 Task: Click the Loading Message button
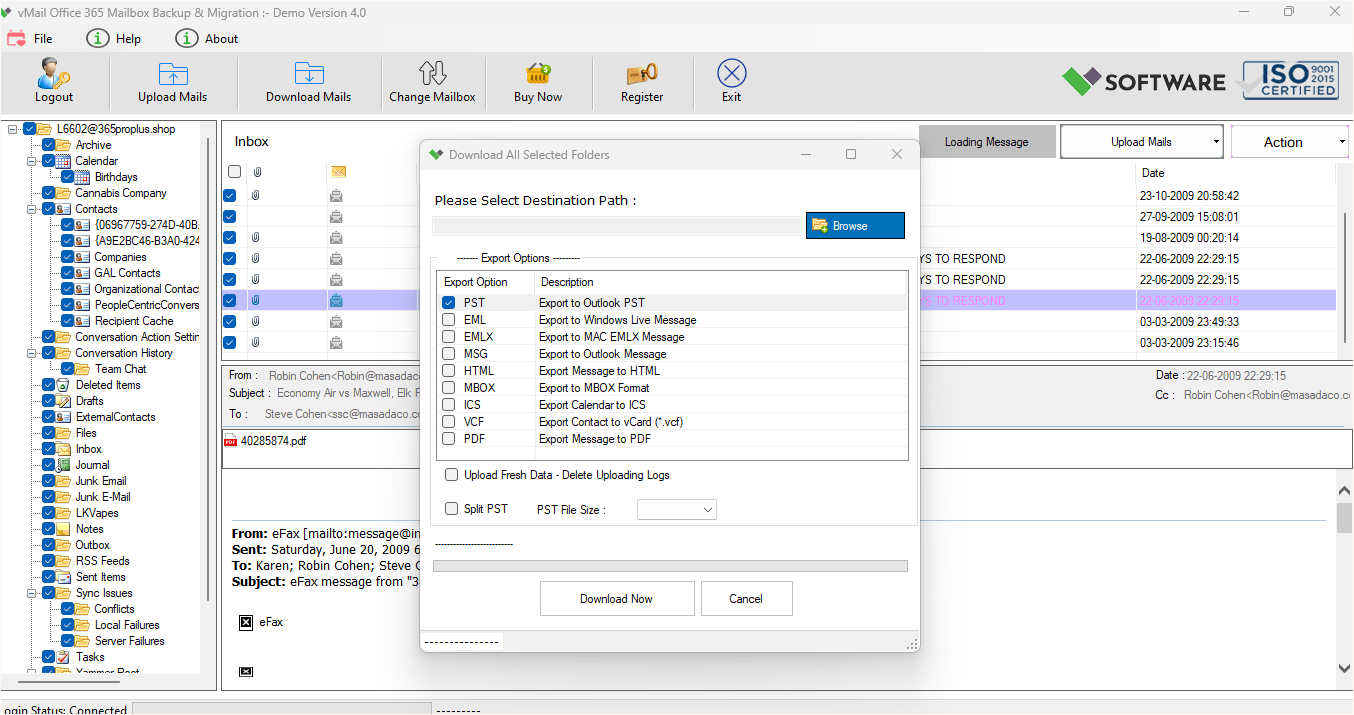[986, 142]
